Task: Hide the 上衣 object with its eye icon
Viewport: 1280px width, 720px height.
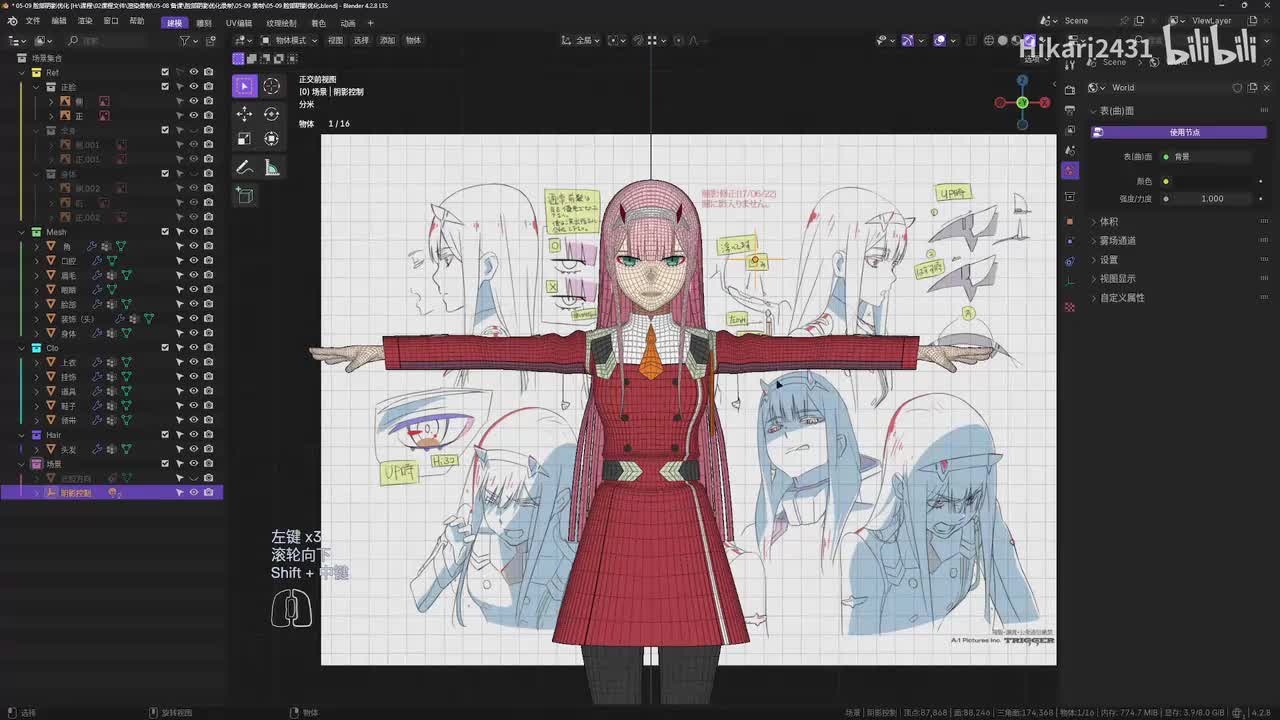Action: (x=194, y=363)
